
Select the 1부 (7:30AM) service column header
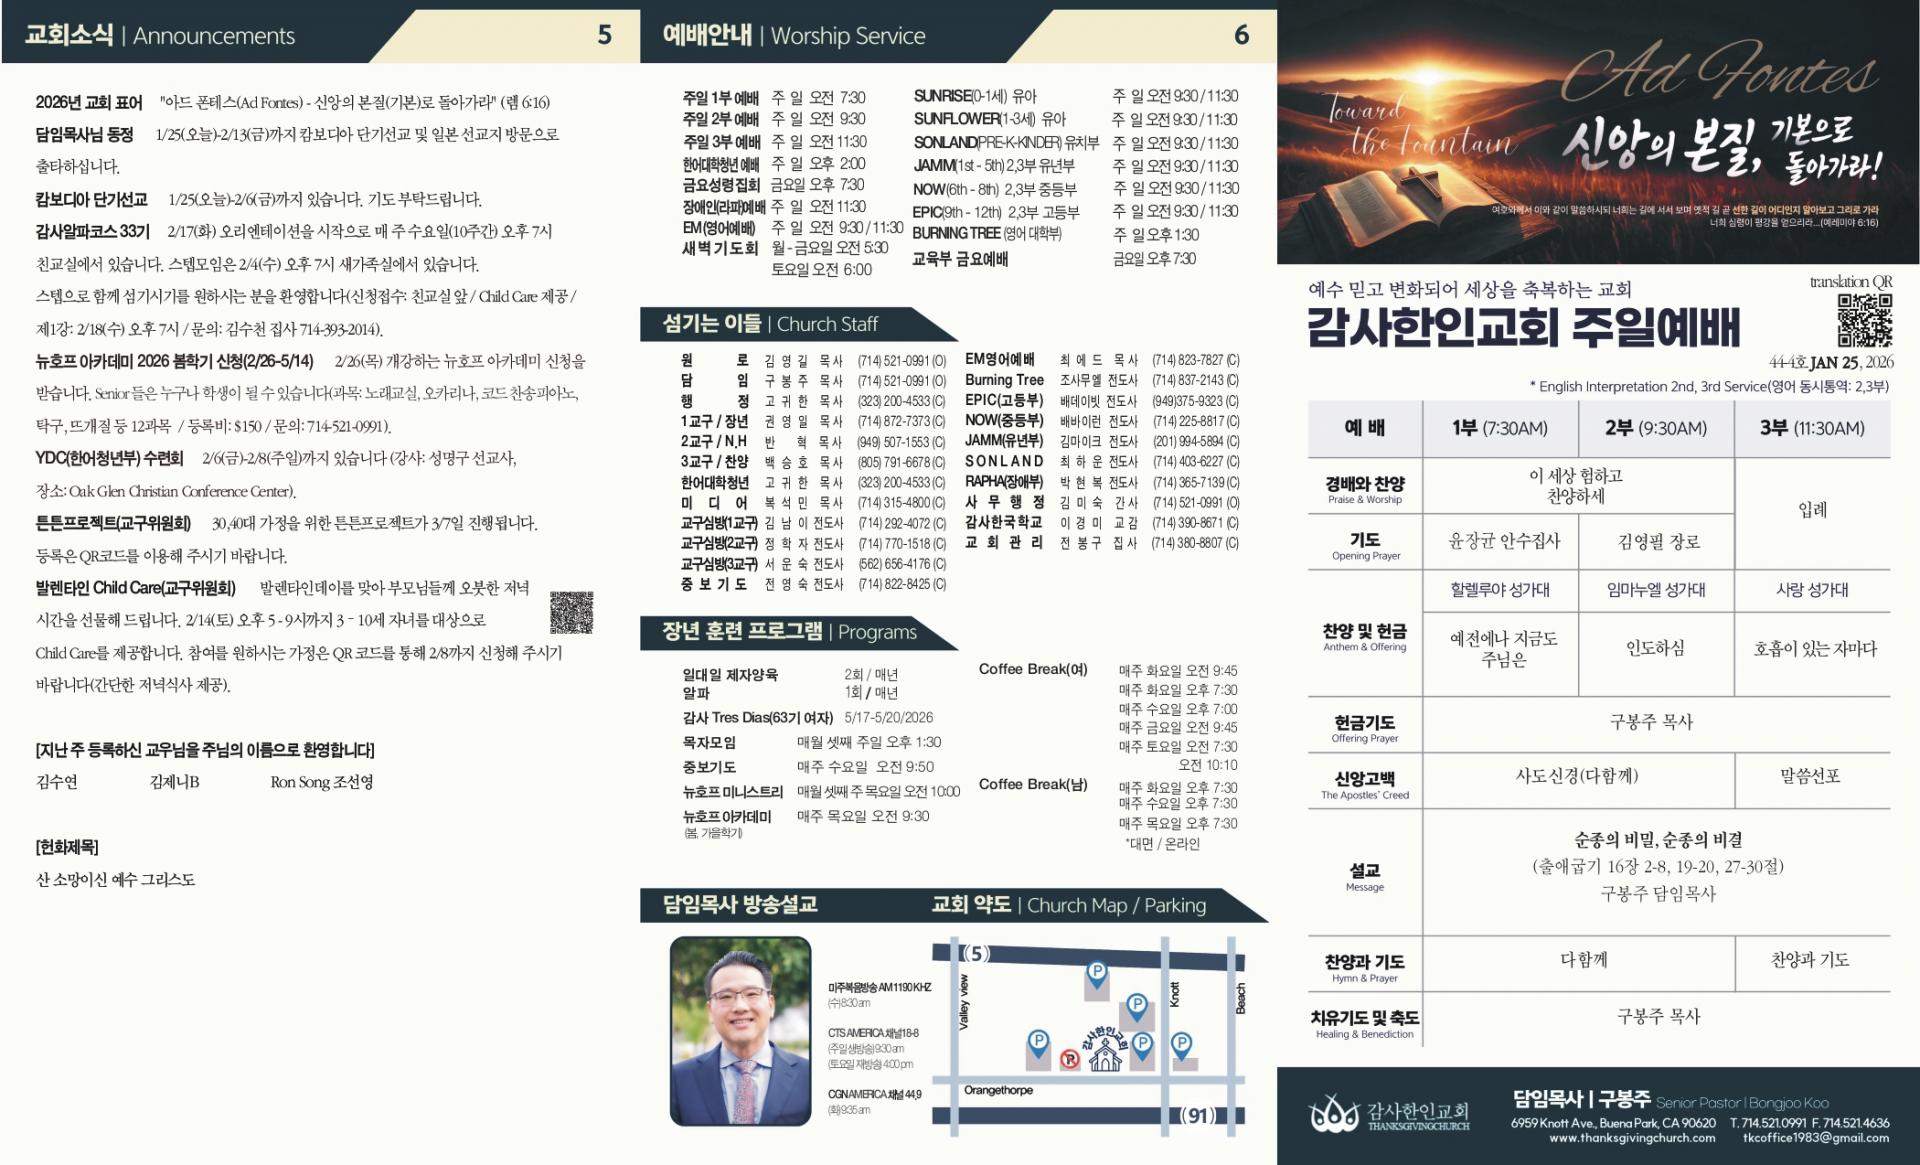point(1499,428)
